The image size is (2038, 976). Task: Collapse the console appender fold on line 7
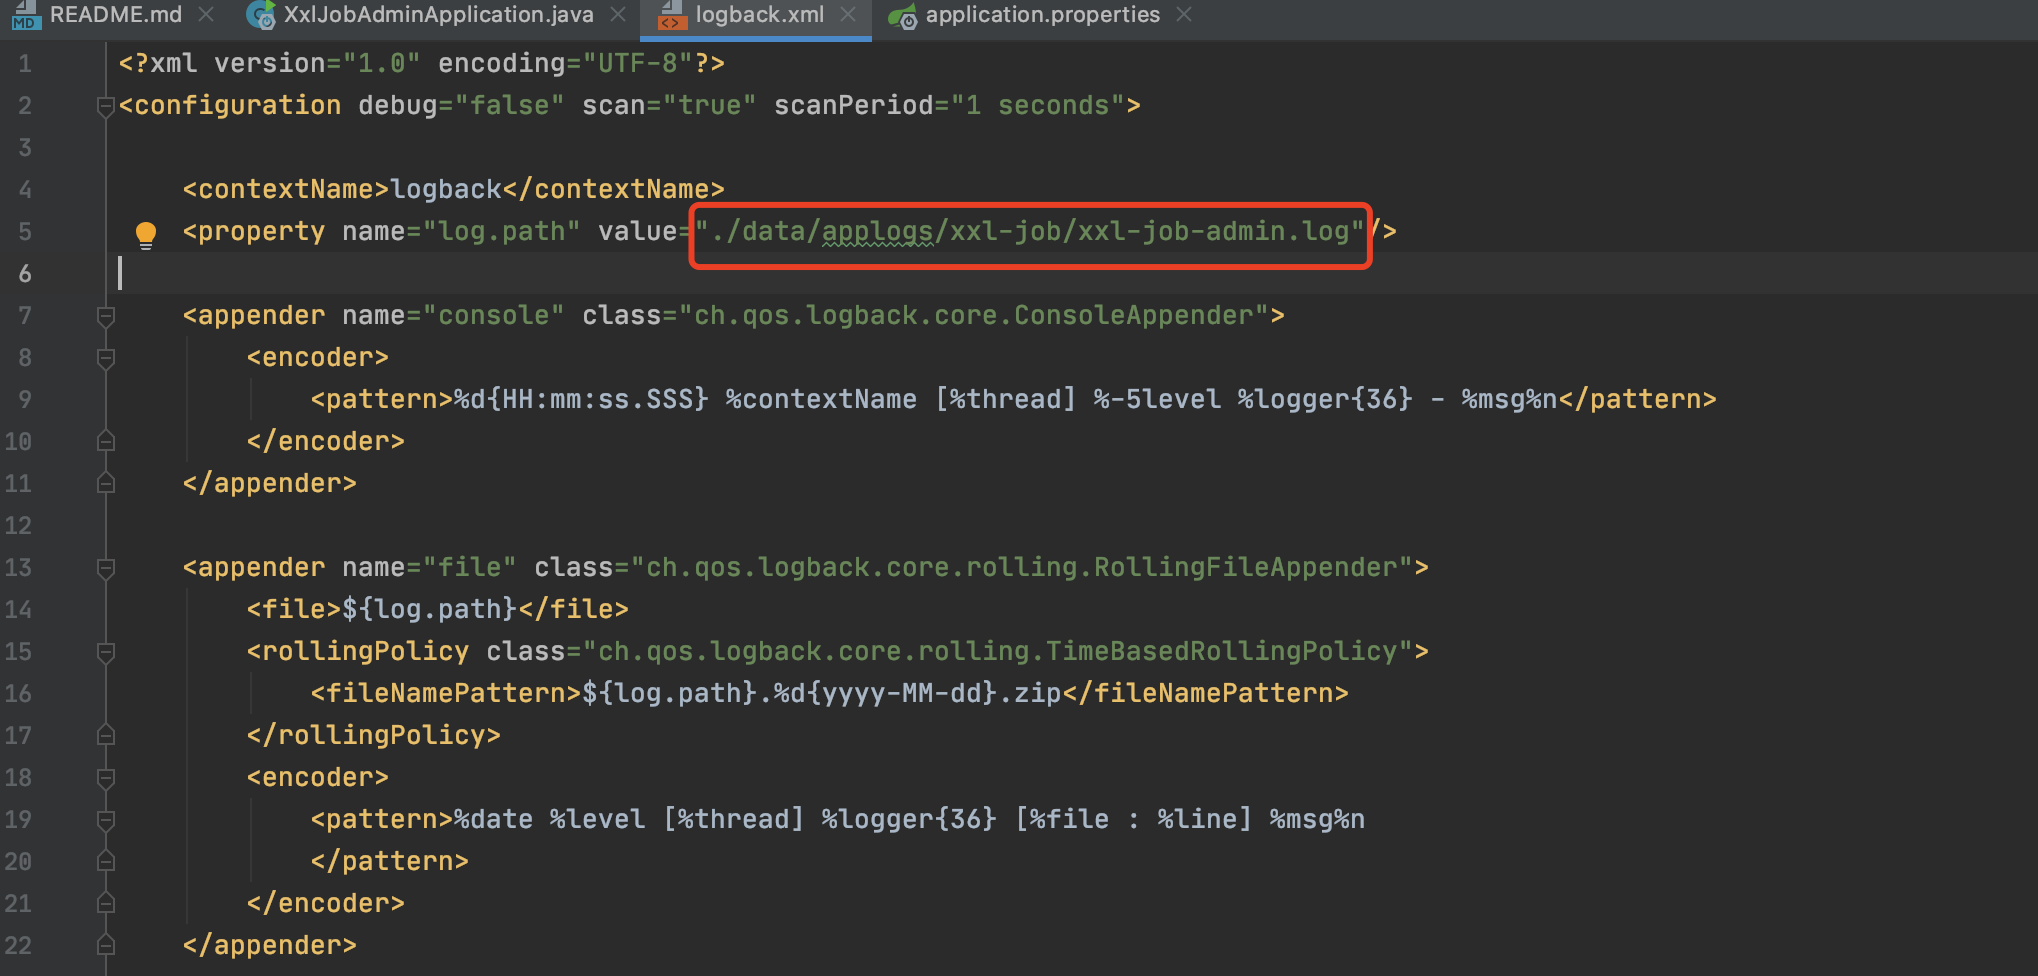point(106,316)
